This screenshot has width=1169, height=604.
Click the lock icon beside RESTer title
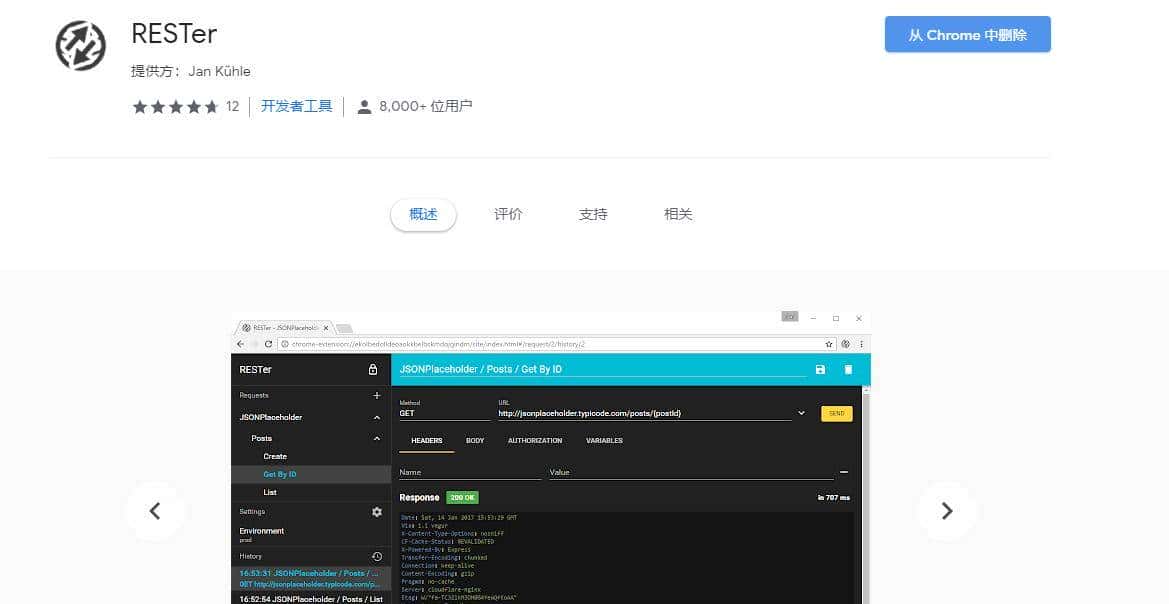click(373, 370)
